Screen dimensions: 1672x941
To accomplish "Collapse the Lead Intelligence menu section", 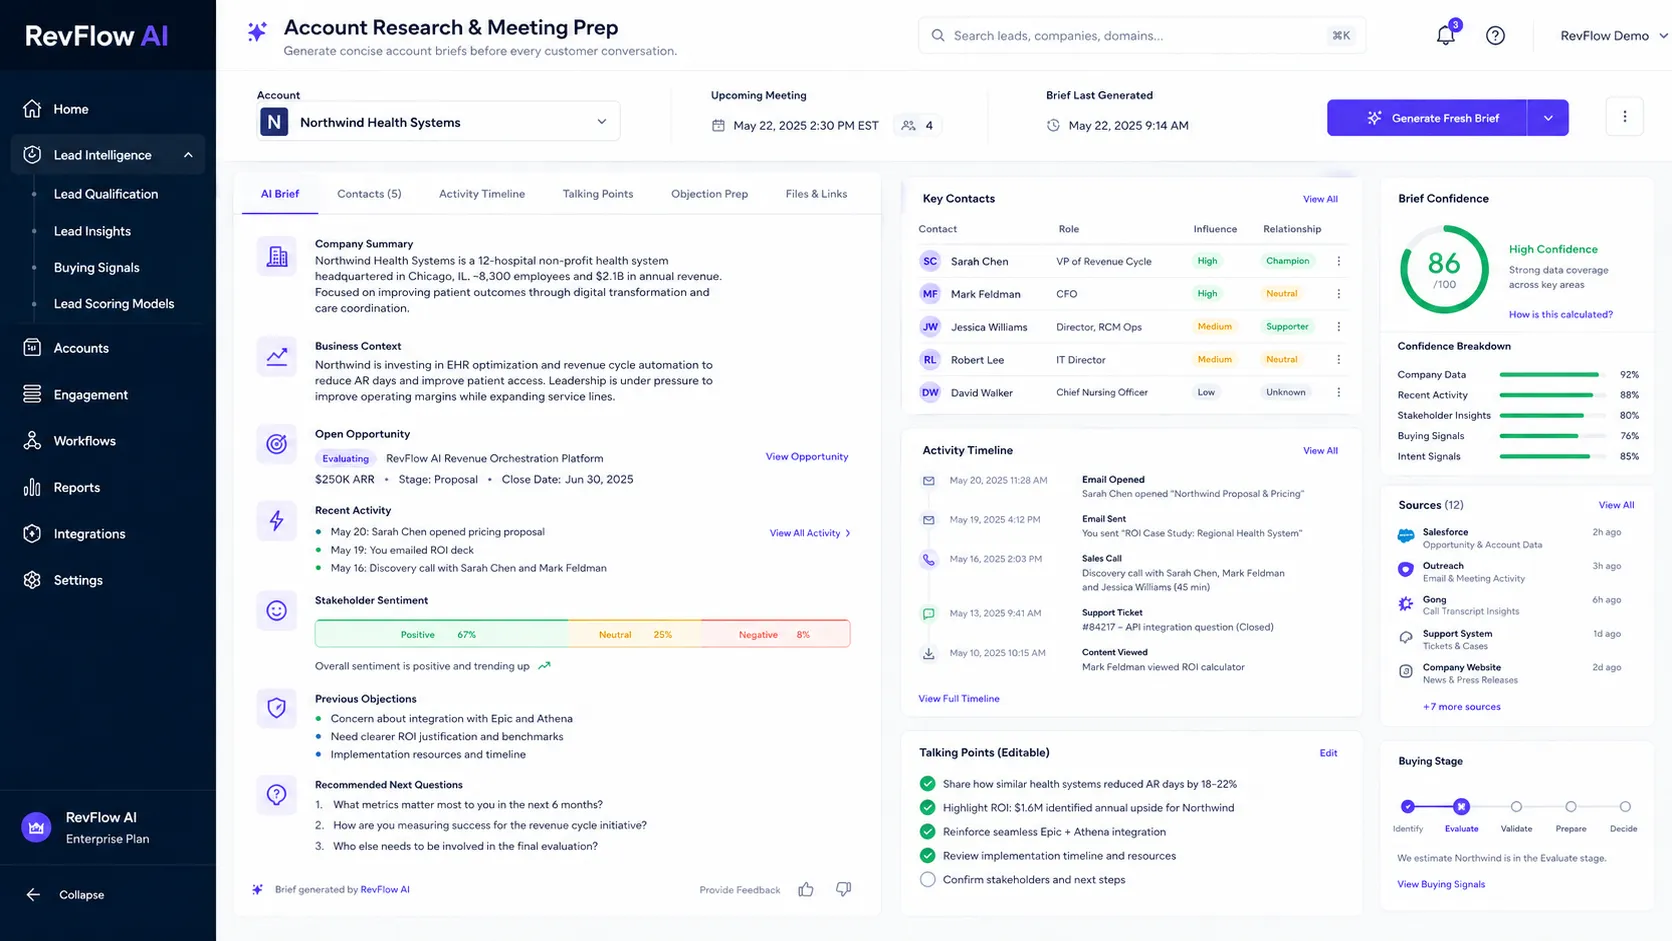I will pos(188,155).
